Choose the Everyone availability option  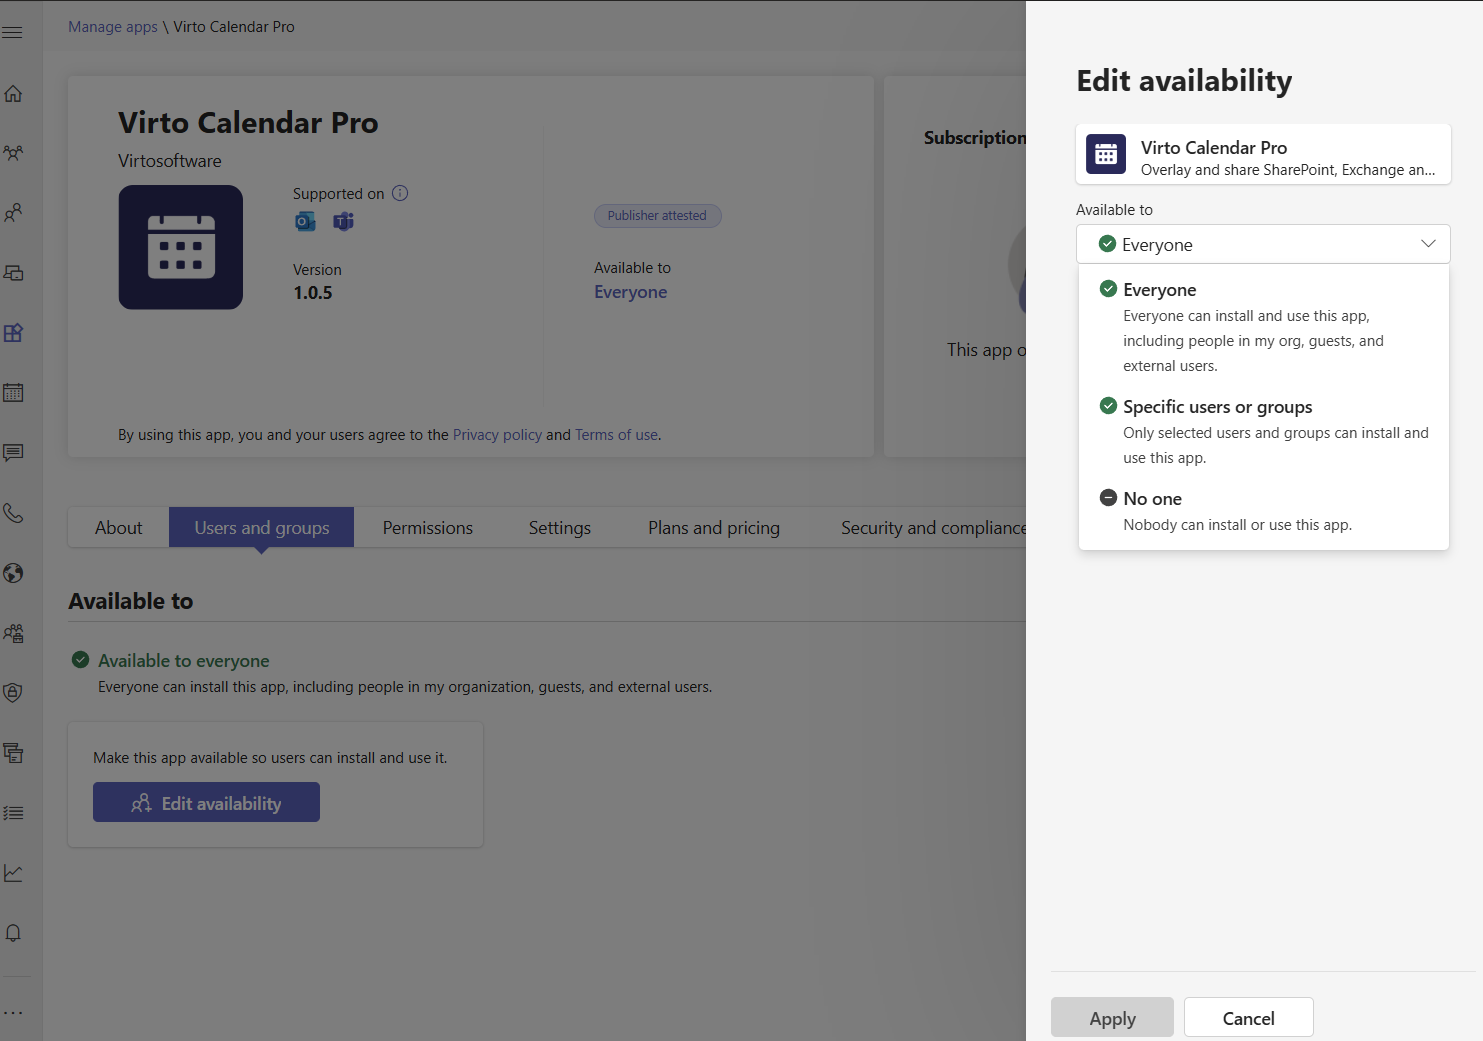pos(1263,326)
